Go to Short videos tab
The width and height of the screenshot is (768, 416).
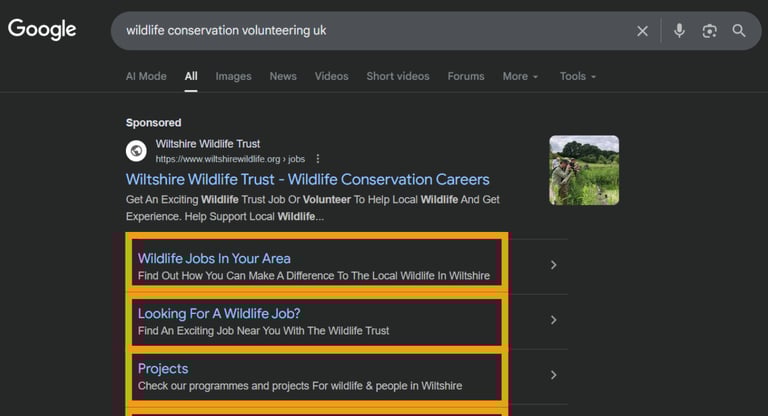tap(398, 76)
